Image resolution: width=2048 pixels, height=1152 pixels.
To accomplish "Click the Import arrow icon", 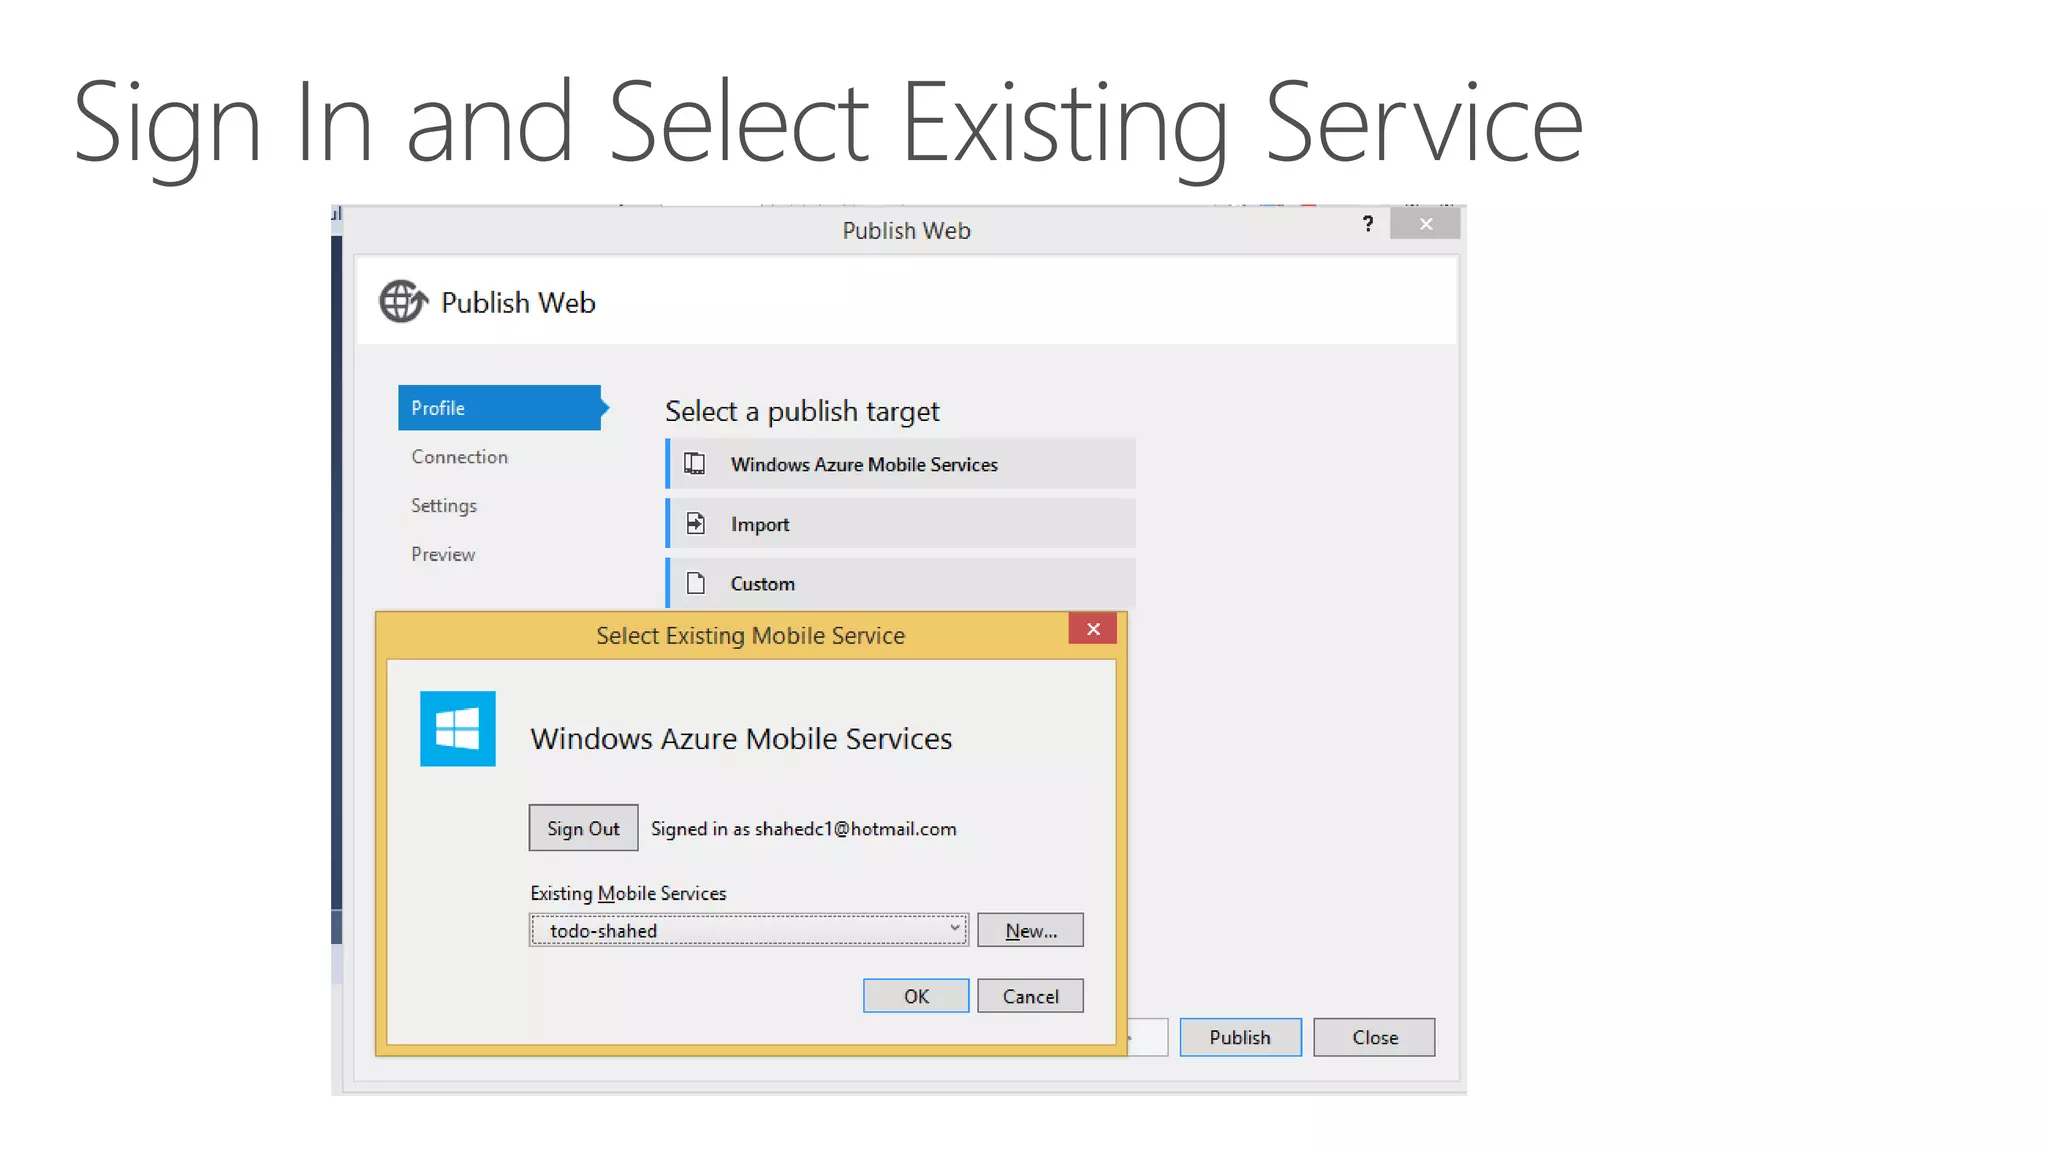I will tap(696, 524).
